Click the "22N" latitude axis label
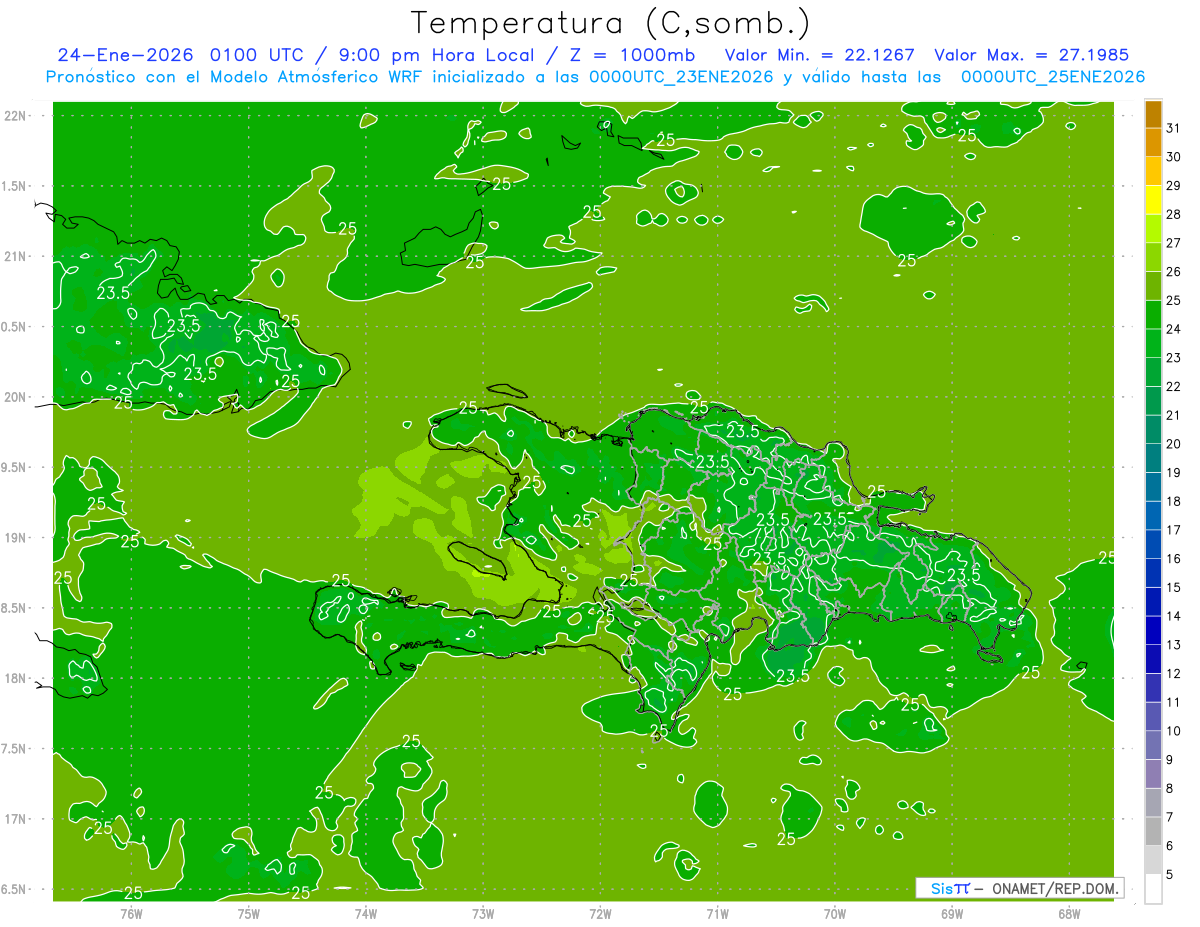The width and height of the screenshot is (1200, 927). [x=15, y=116]
